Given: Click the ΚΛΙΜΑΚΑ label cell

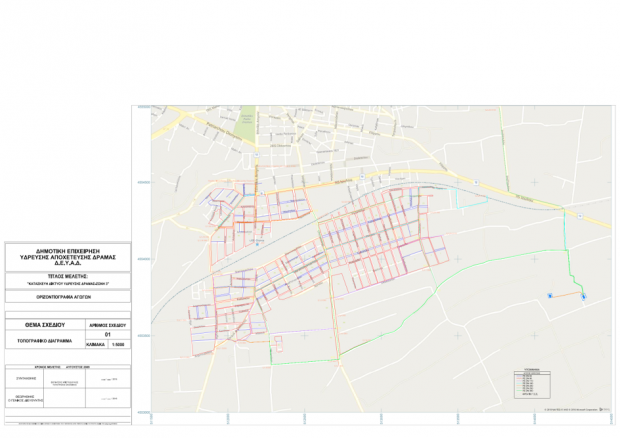Looking at the screenshot, I should (96, 345).
